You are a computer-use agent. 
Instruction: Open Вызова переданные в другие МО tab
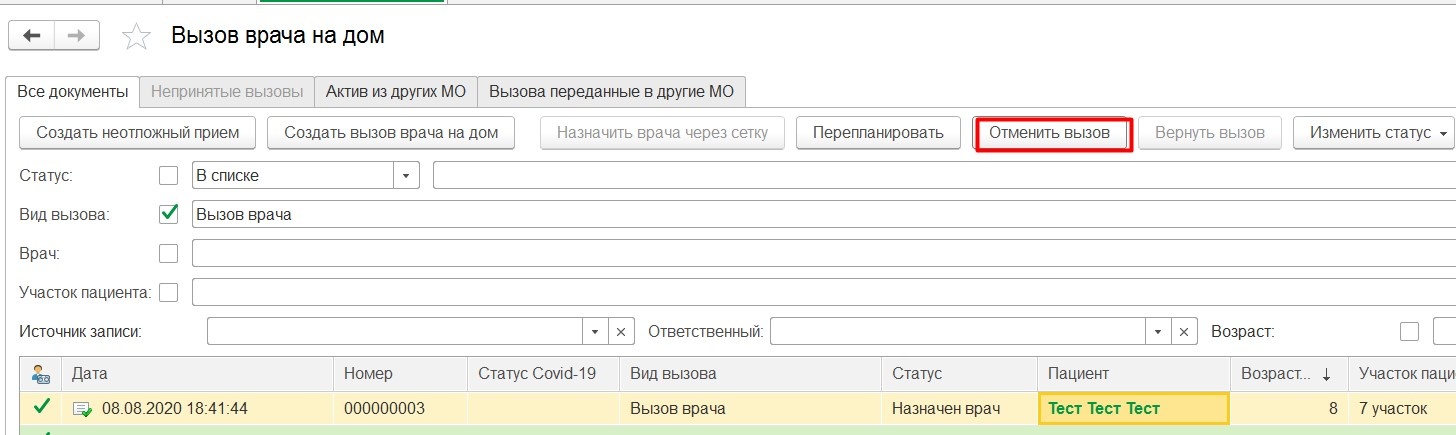click(x=611, y=92)
